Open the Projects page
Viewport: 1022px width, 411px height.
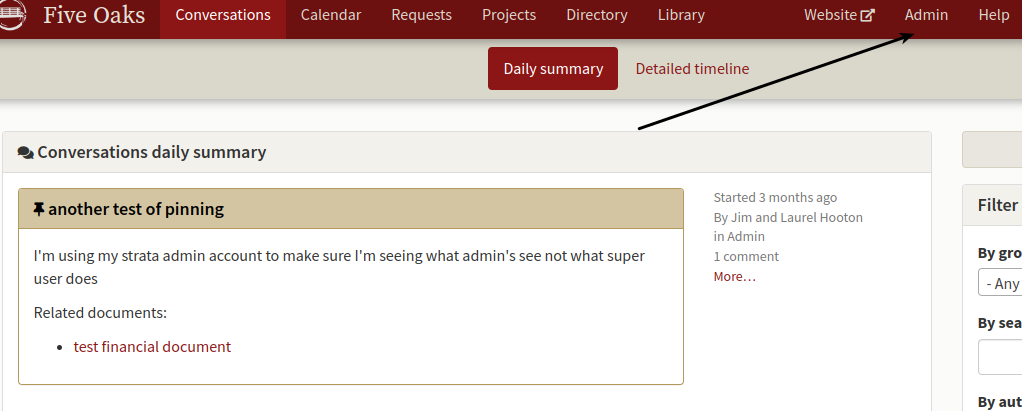(509, 15)
